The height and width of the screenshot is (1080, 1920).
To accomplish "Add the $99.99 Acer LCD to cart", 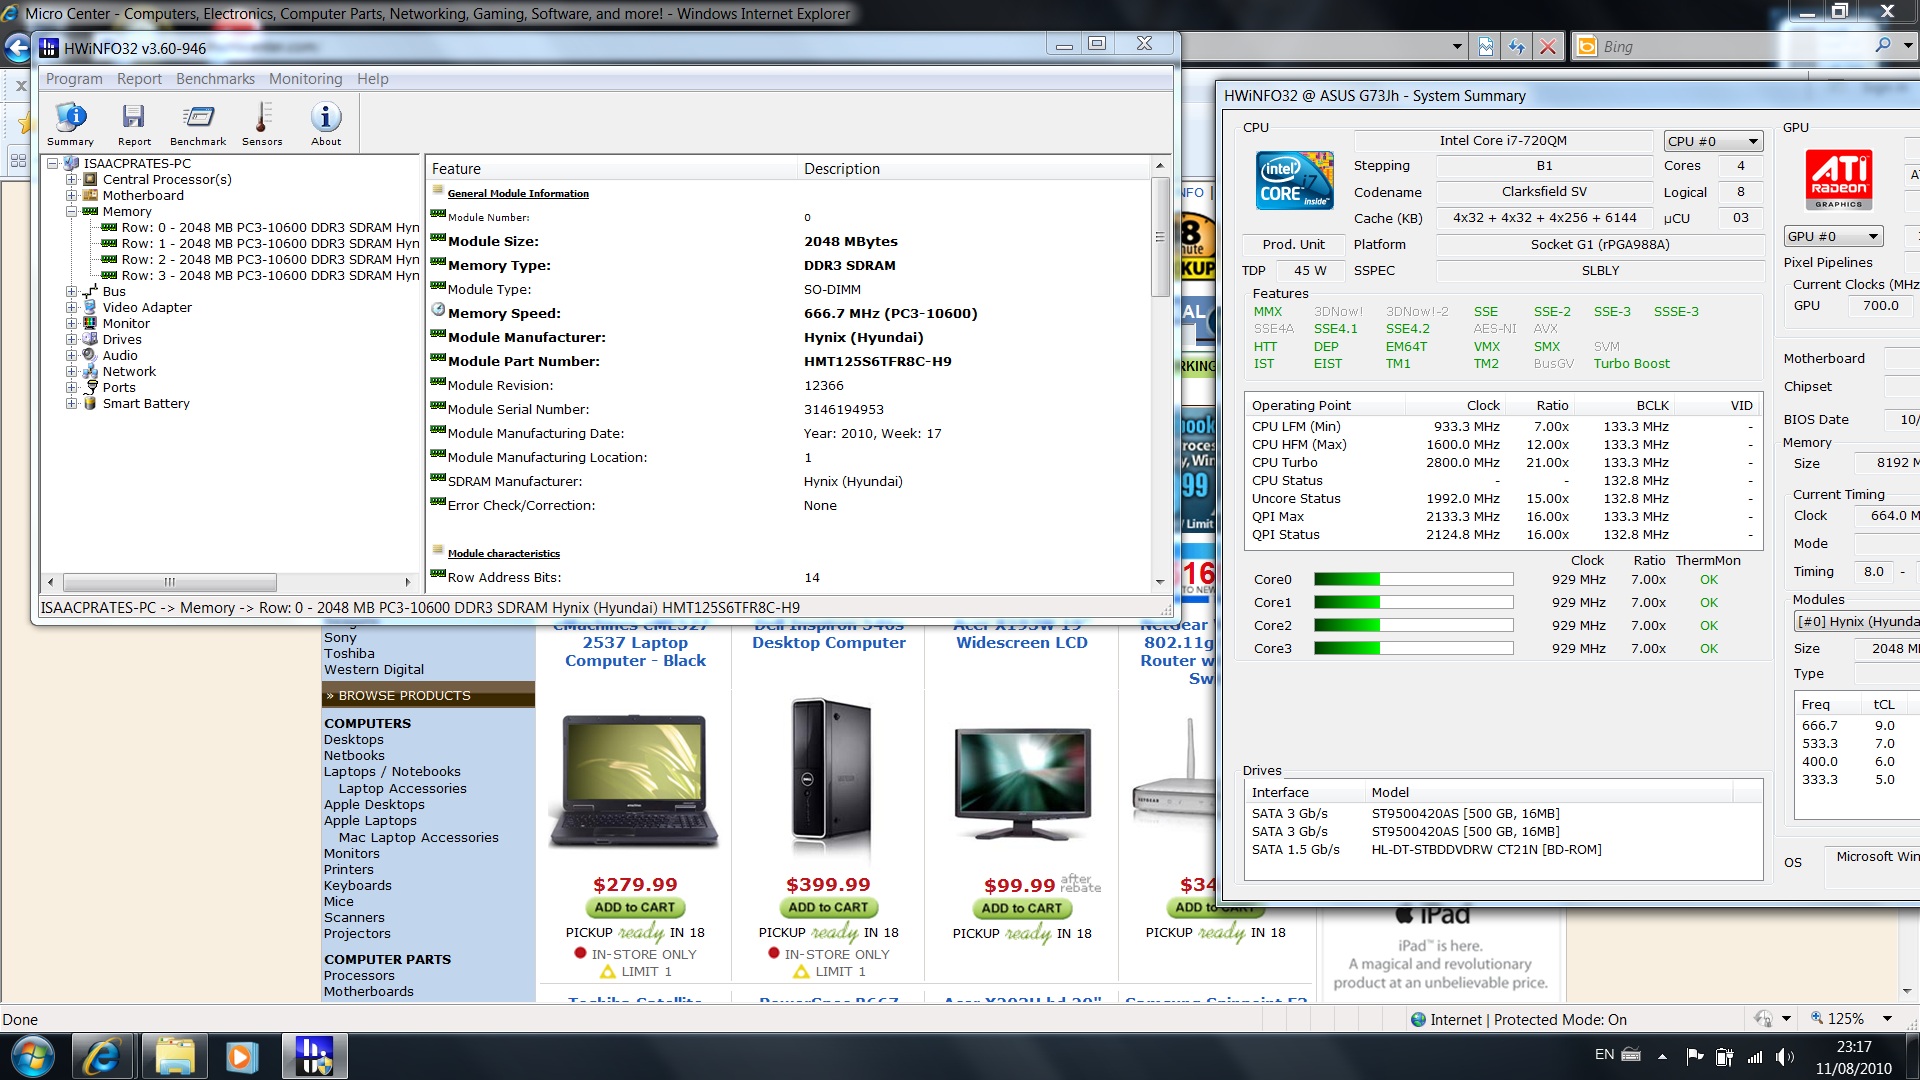I will (x=1021, y=909).
